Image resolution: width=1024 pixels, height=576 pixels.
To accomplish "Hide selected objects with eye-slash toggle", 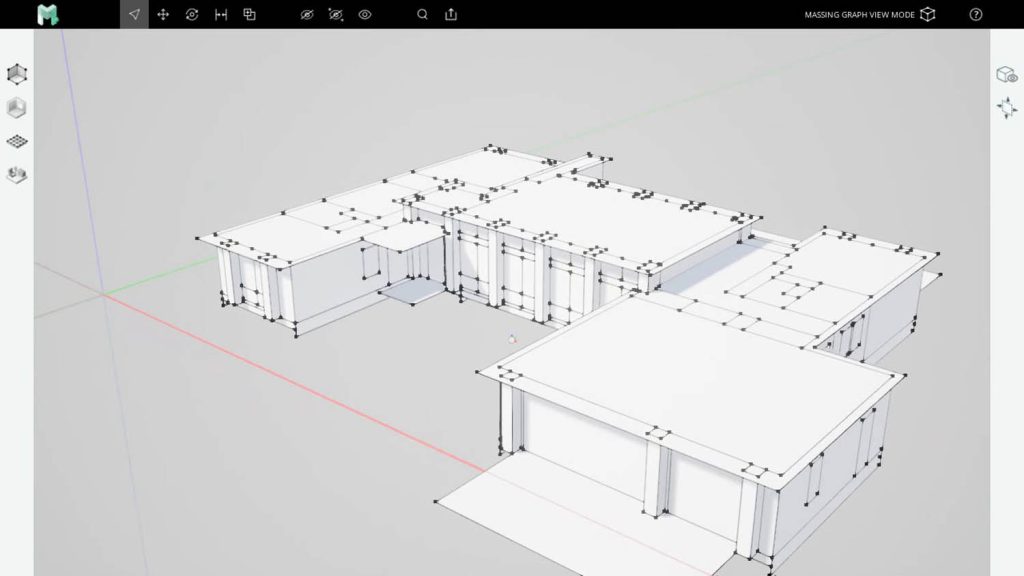I will [x=308, y=14].
